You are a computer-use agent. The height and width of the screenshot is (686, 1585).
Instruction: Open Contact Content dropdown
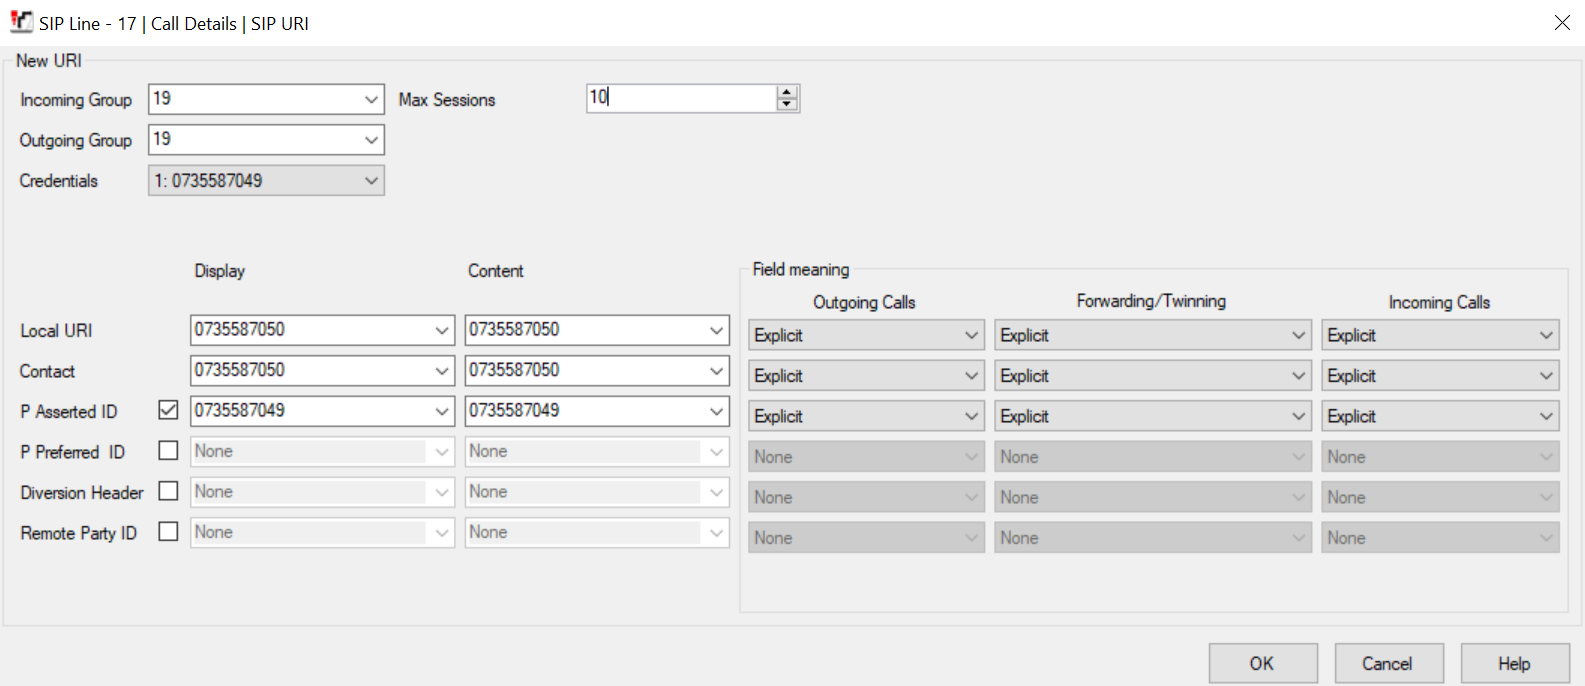coord(717,371)
